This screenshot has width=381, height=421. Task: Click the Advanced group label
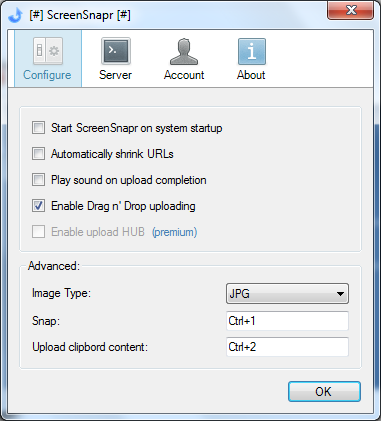(x=54, y=266)
